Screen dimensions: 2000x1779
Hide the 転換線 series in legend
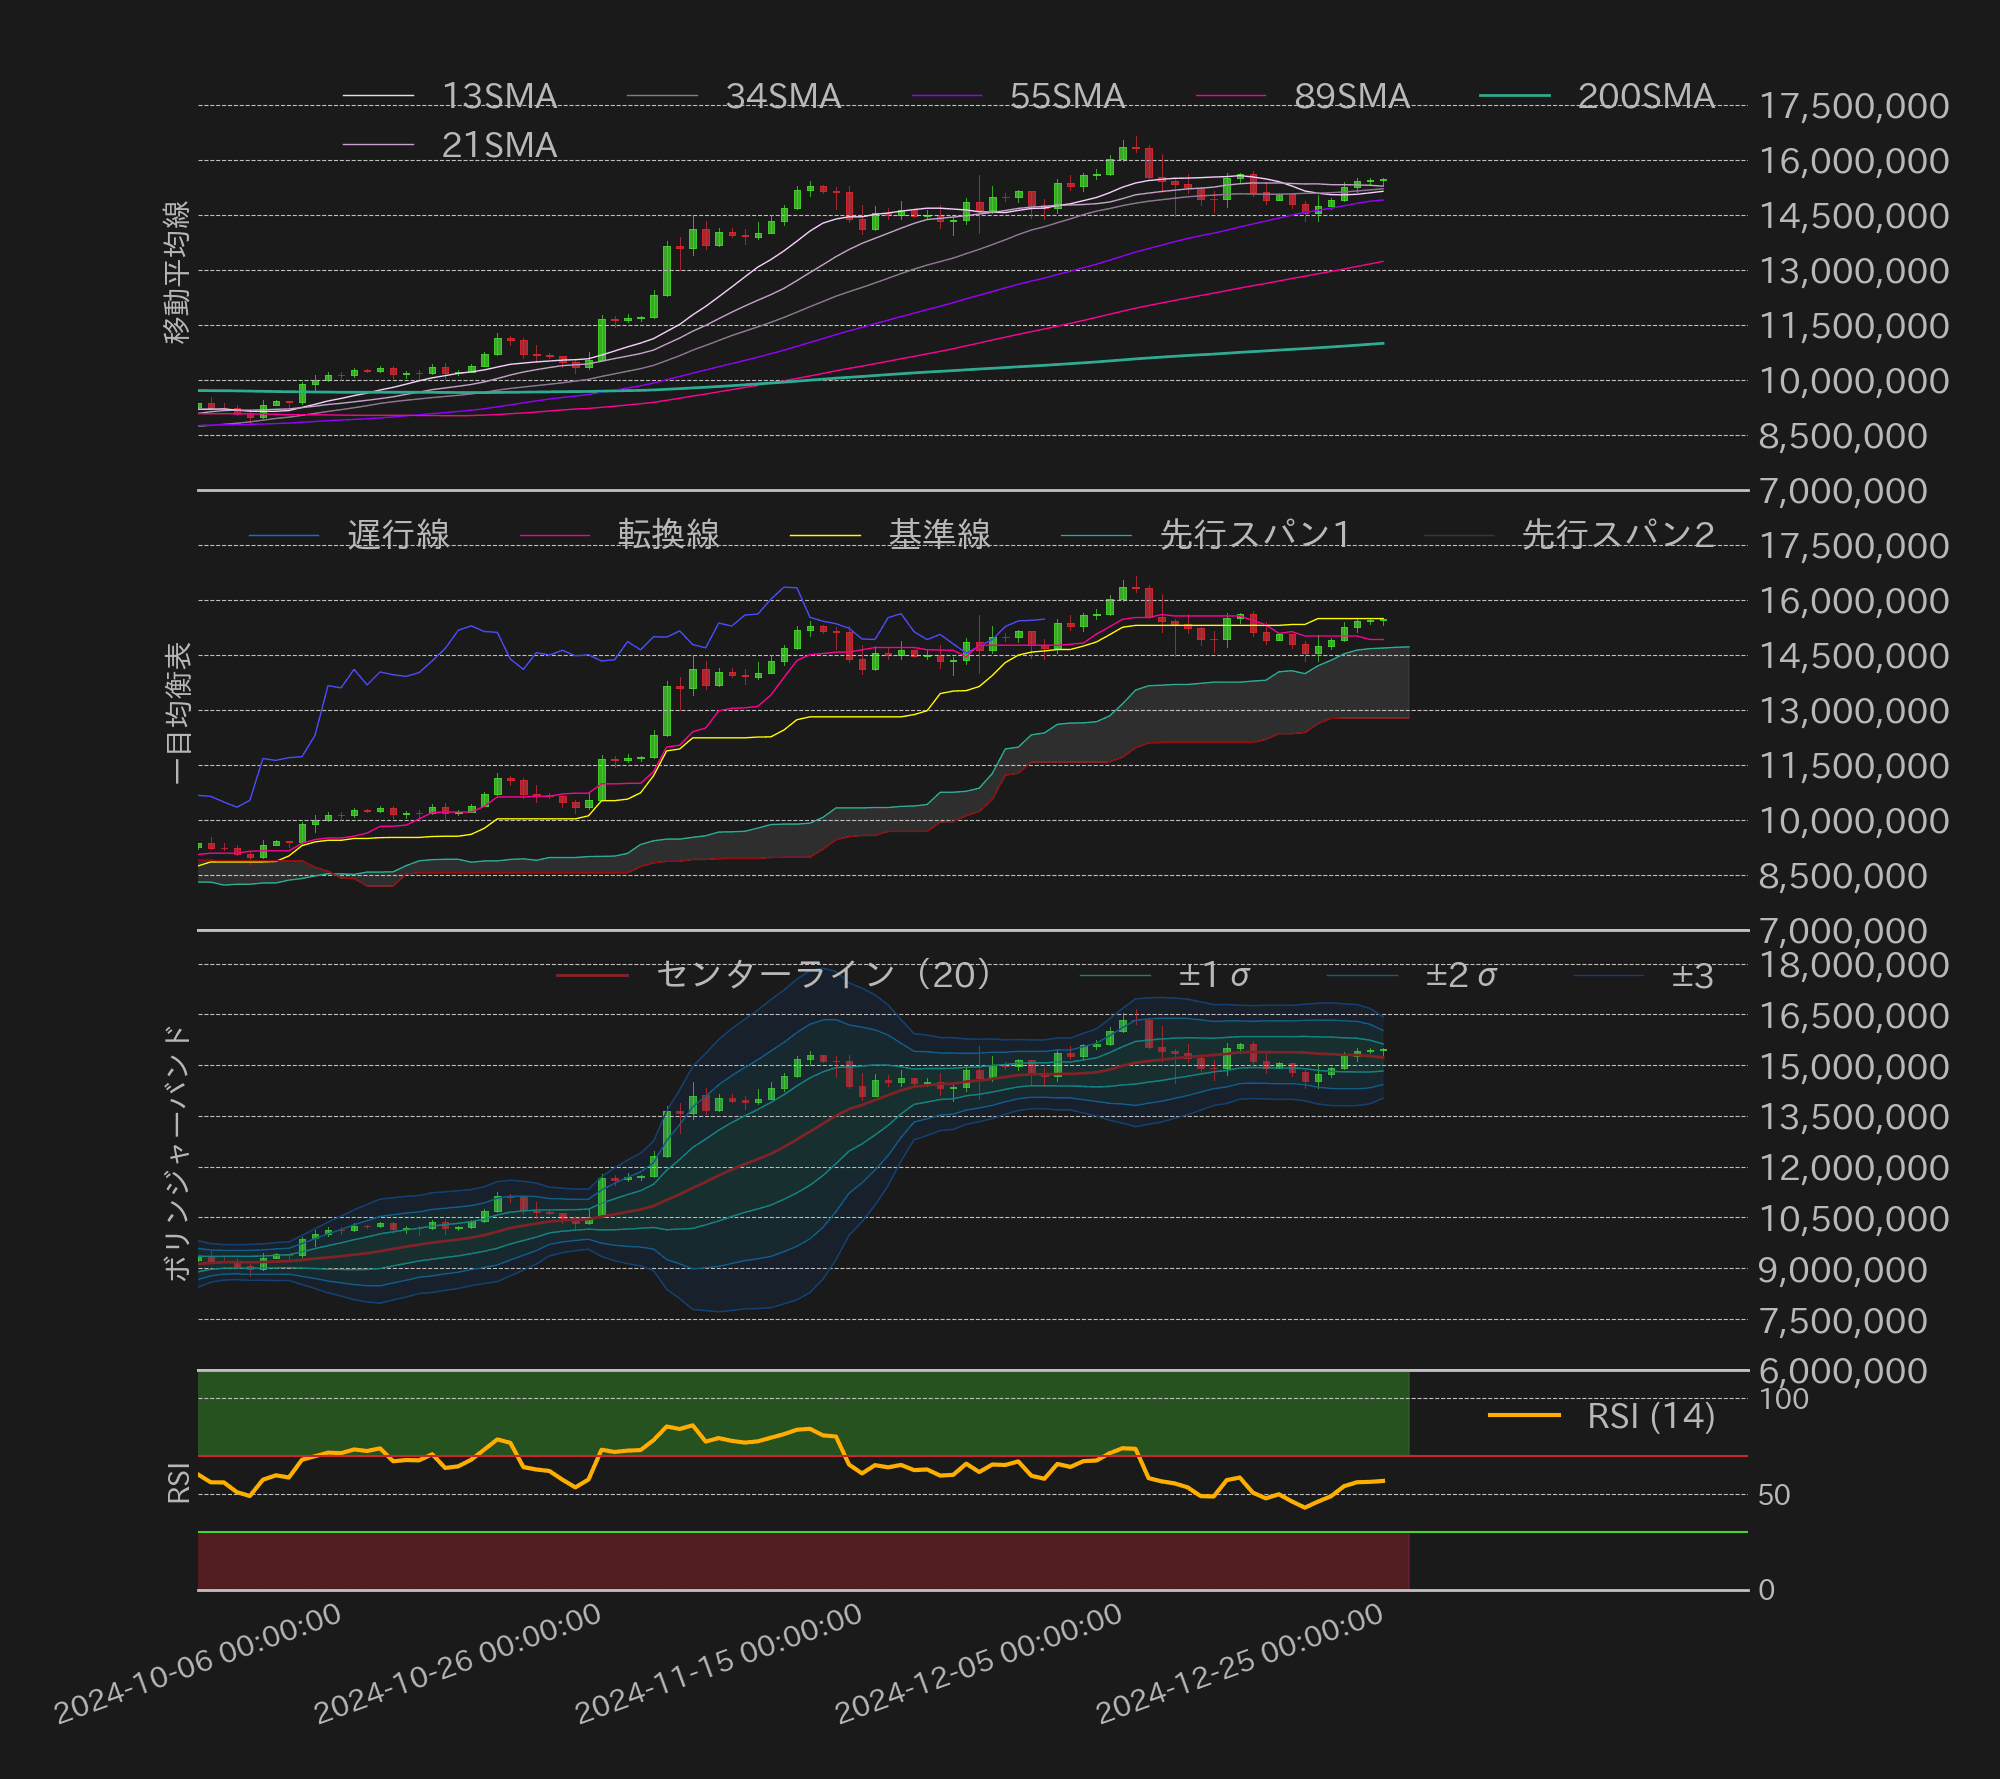click(x=668, y=535)
